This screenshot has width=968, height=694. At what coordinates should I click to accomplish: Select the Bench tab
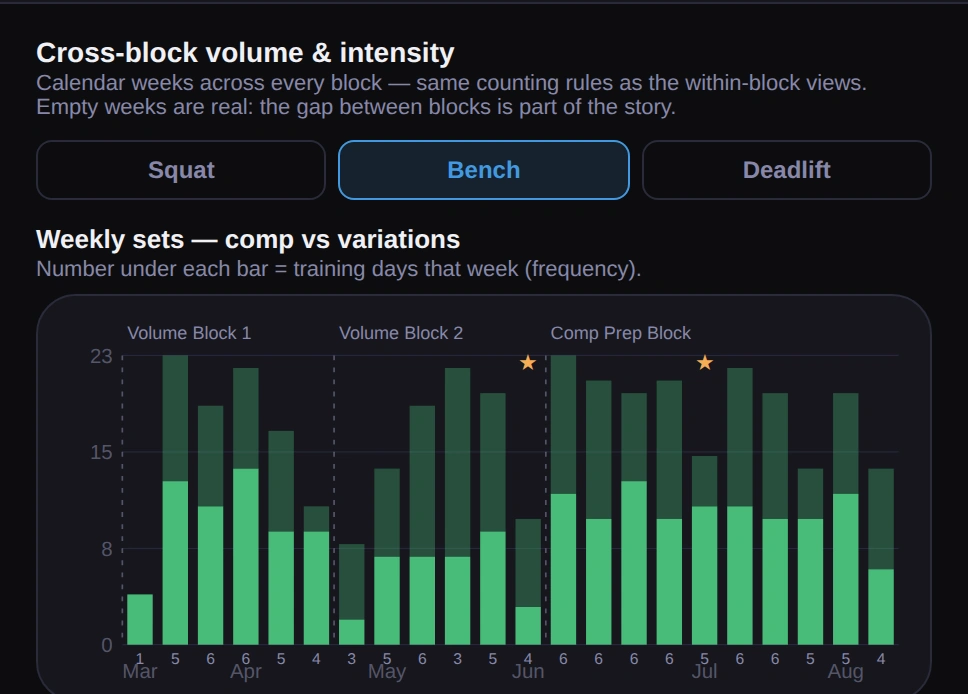[484, 170]
